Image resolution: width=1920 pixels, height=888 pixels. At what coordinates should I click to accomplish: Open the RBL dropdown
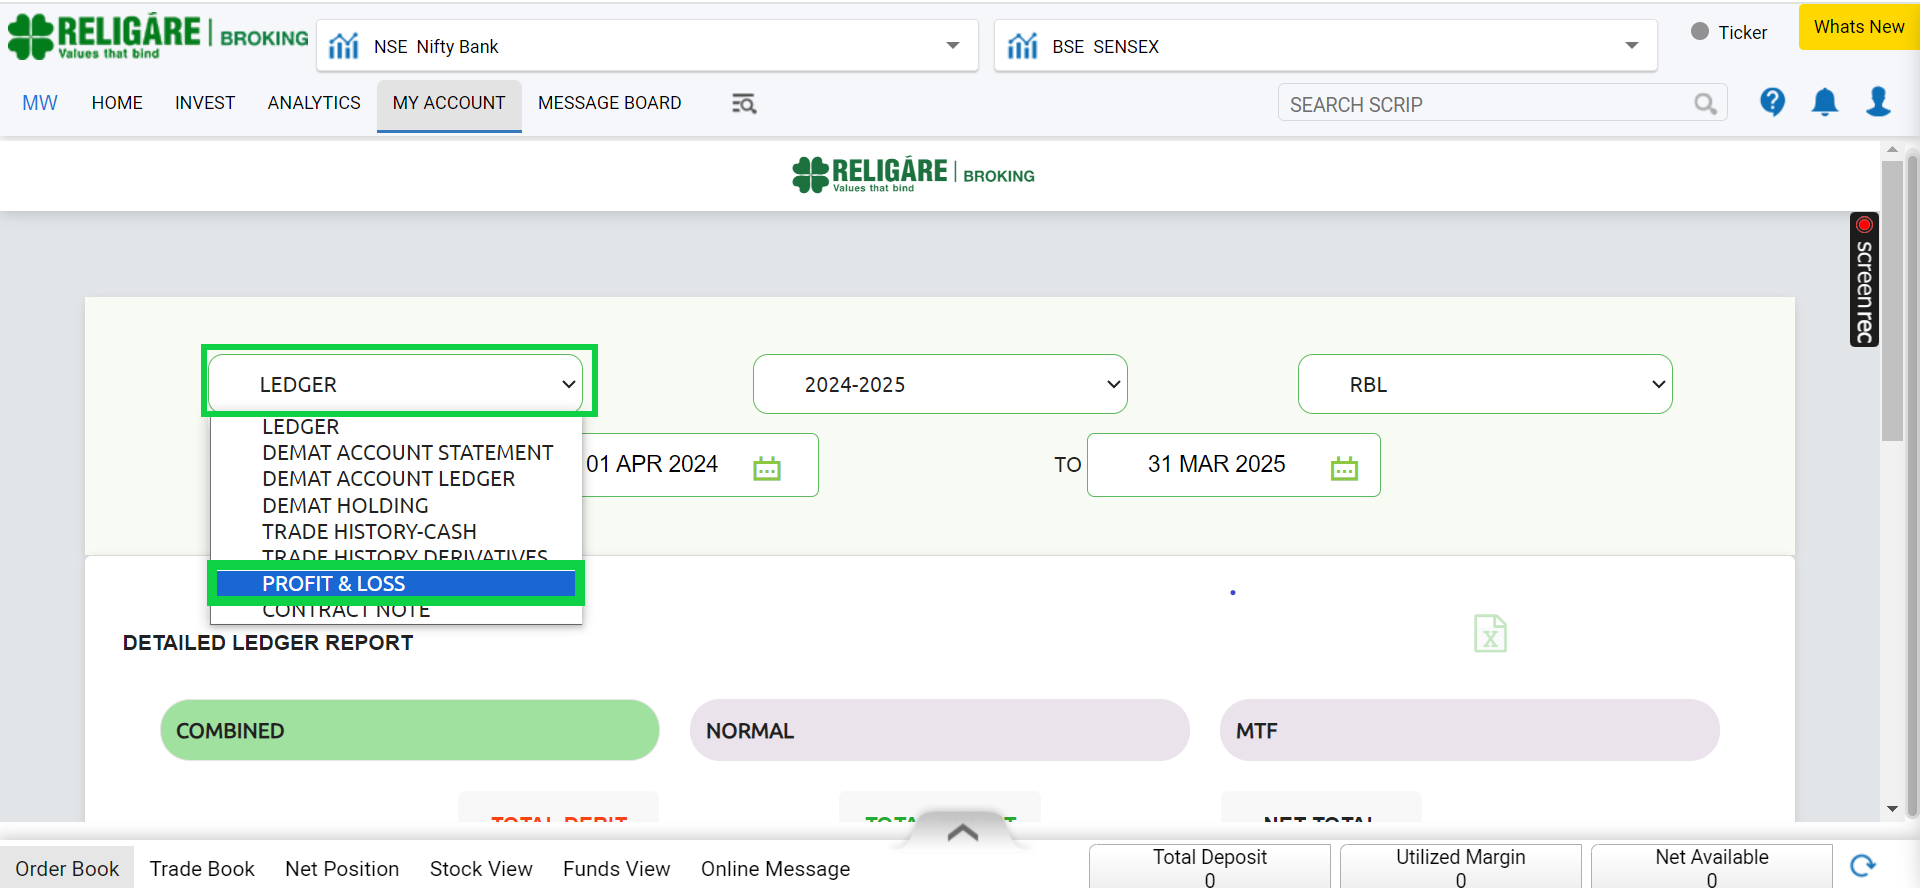coord(1484,385)
